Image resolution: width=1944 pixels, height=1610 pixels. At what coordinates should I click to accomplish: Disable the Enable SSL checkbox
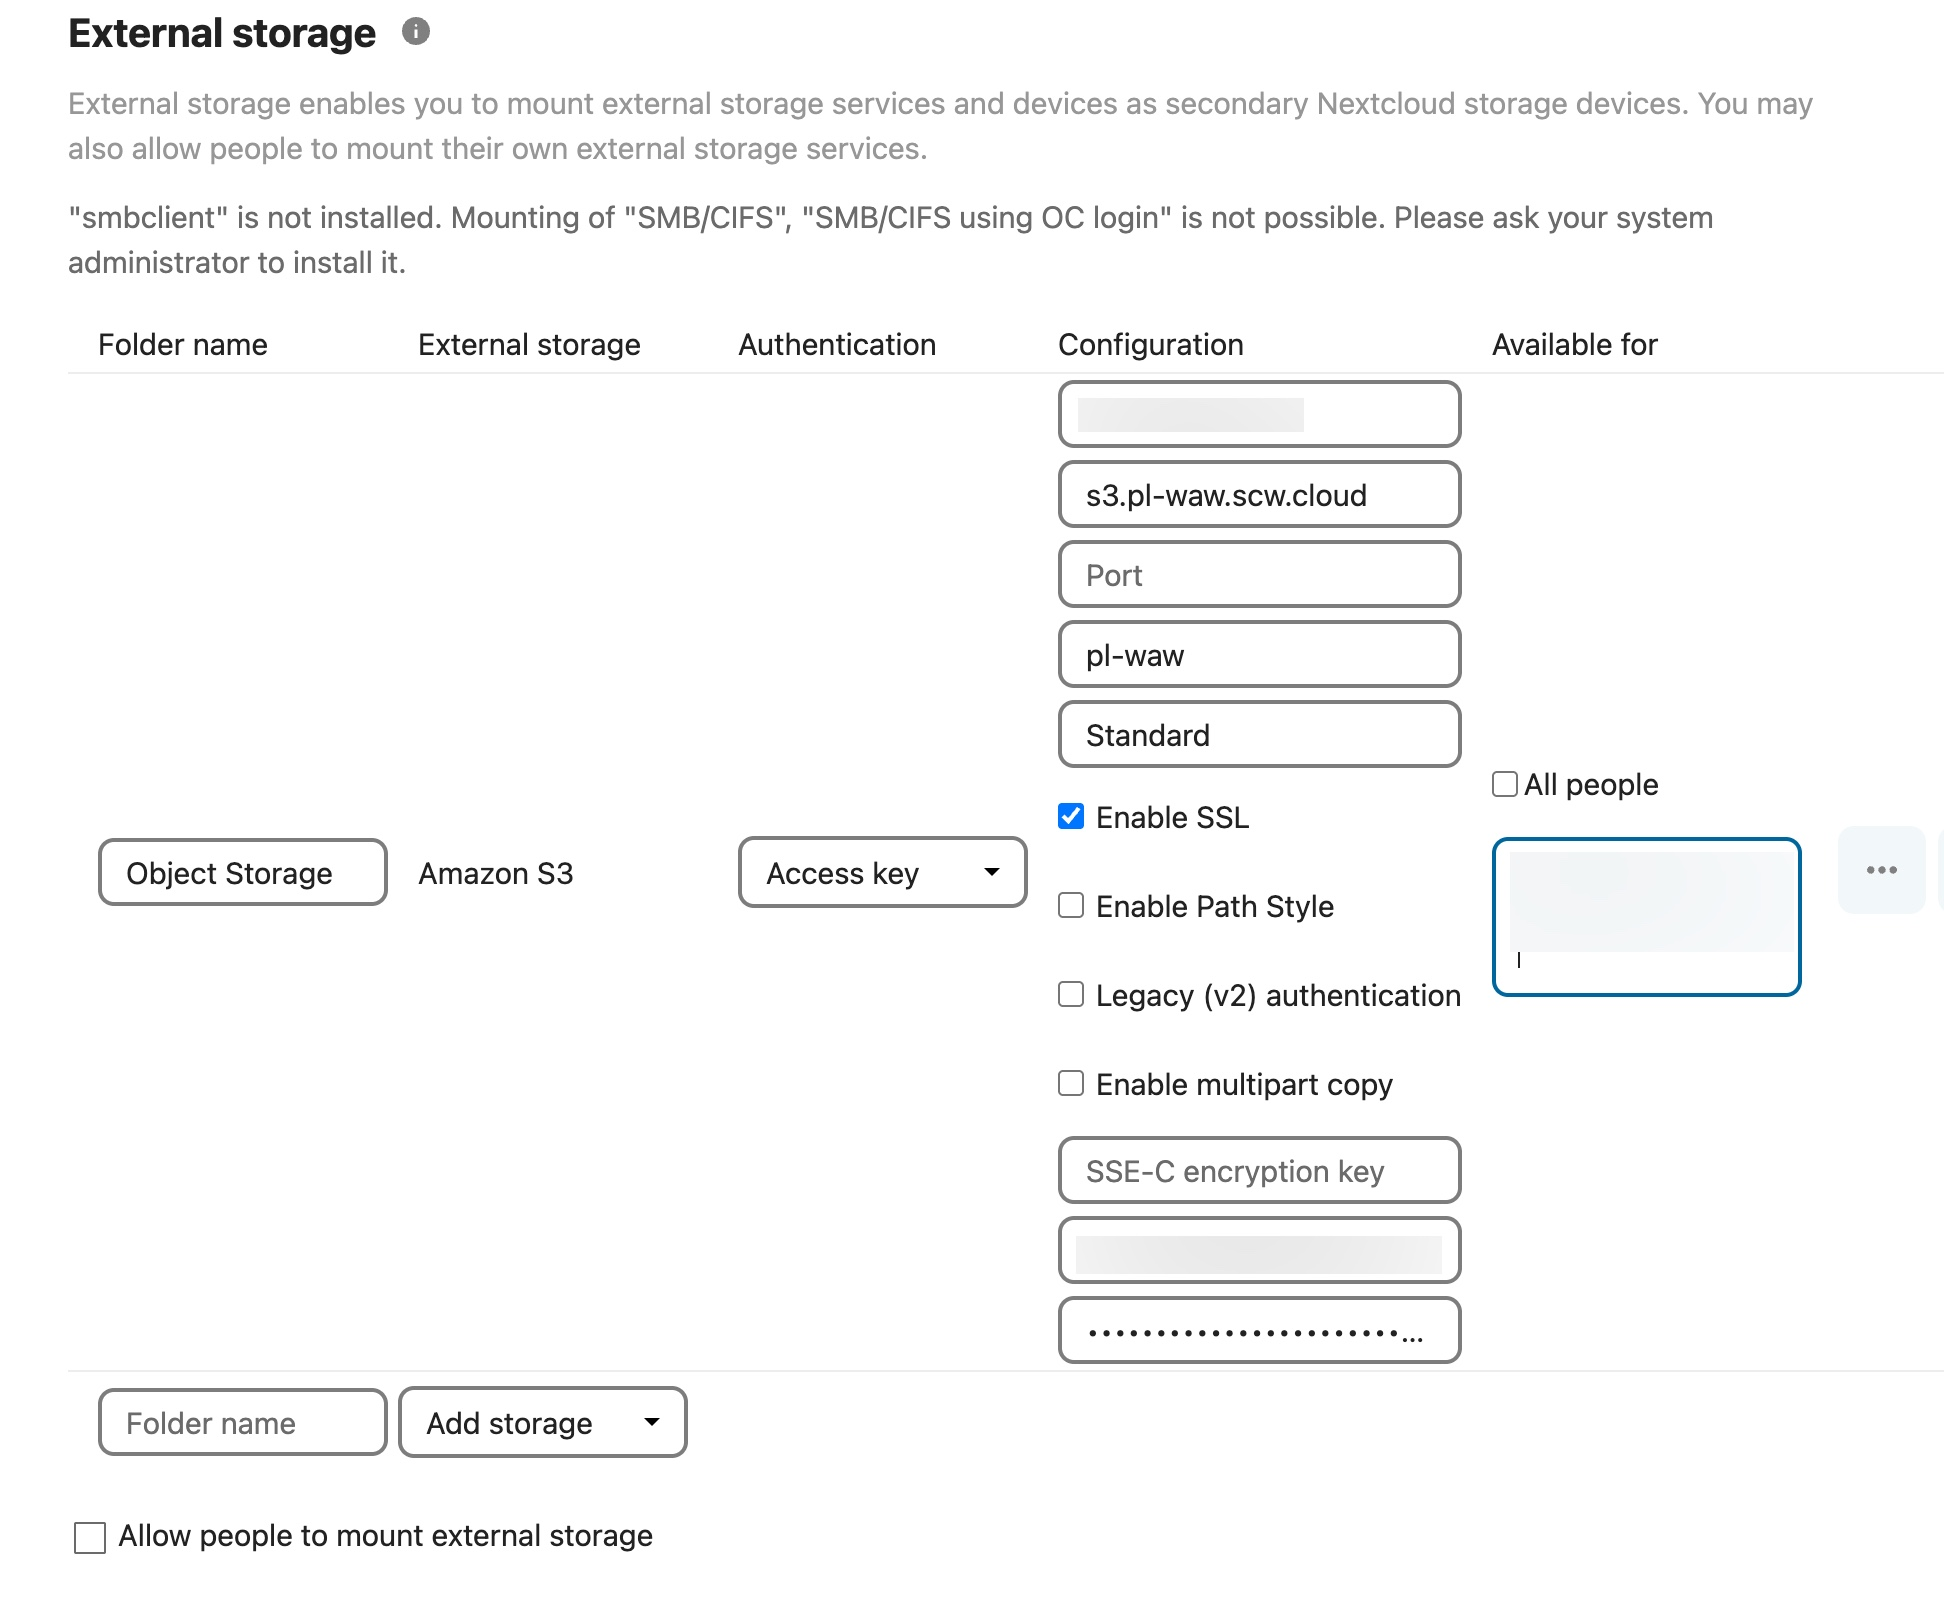(1071, 817)
